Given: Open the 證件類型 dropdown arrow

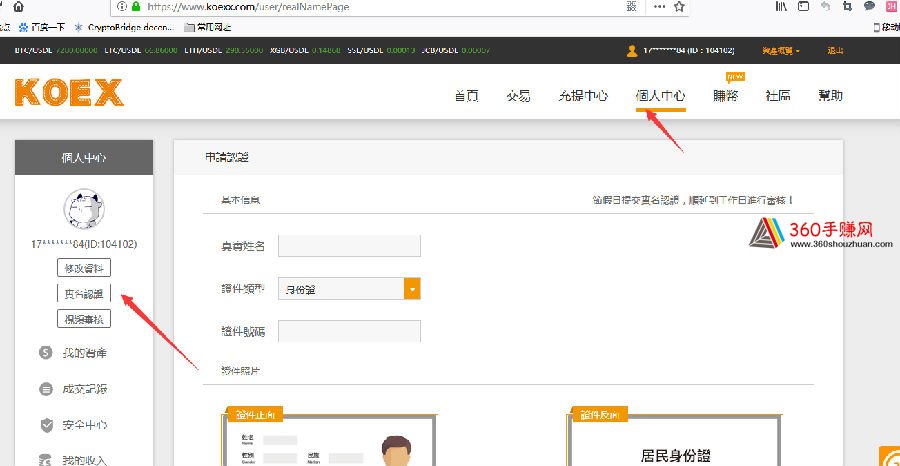Looking at the screenshot, I should [412, 289].
